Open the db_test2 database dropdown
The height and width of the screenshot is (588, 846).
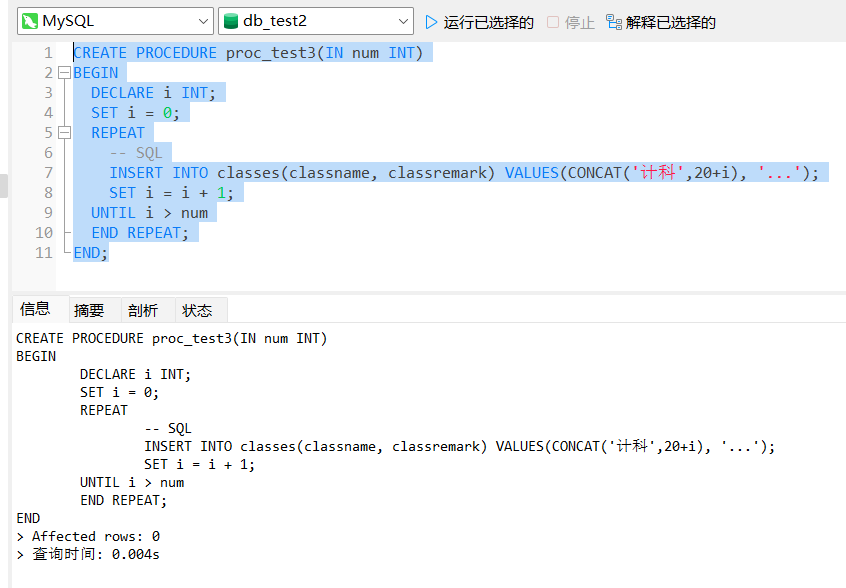(316, 21)
